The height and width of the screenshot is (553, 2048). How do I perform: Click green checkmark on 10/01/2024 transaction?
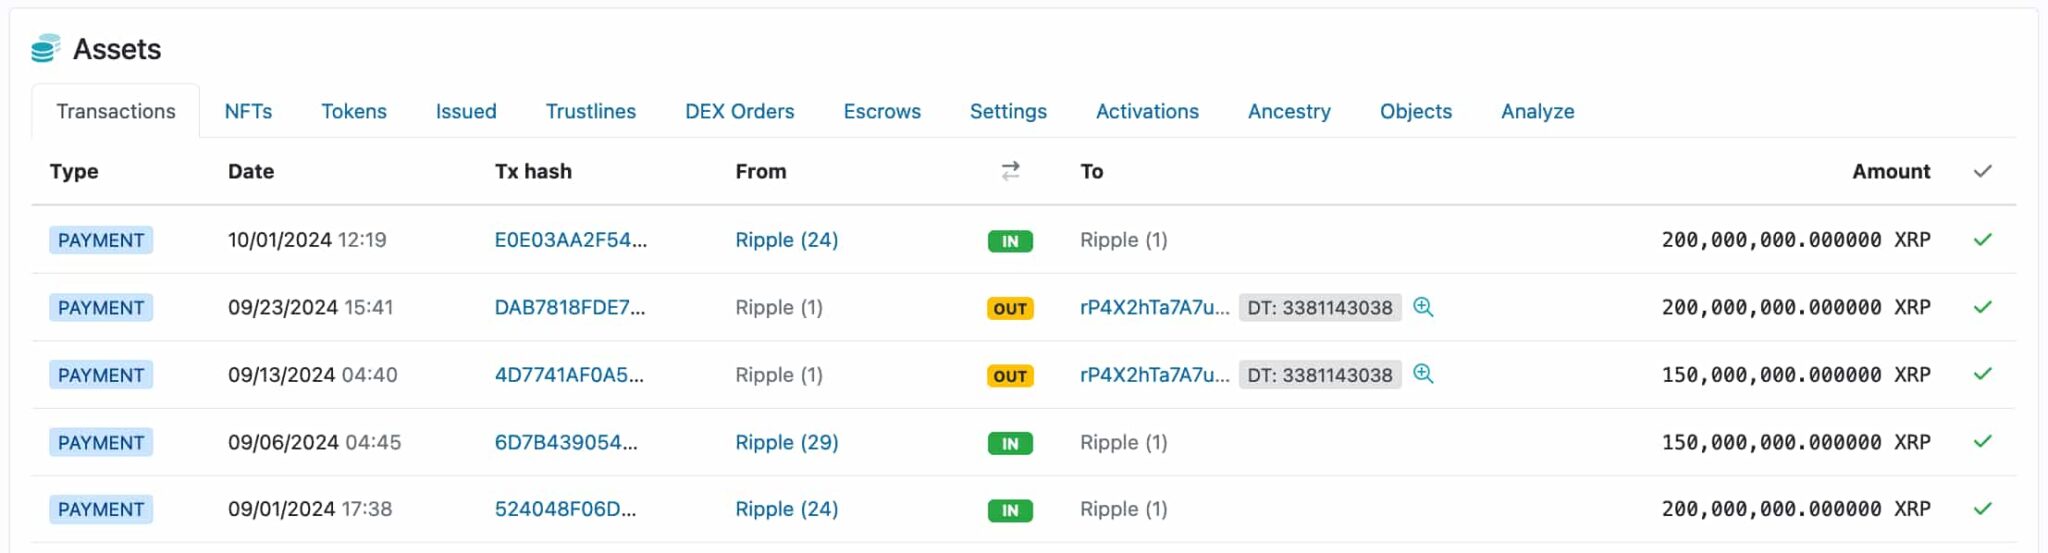1982,240
